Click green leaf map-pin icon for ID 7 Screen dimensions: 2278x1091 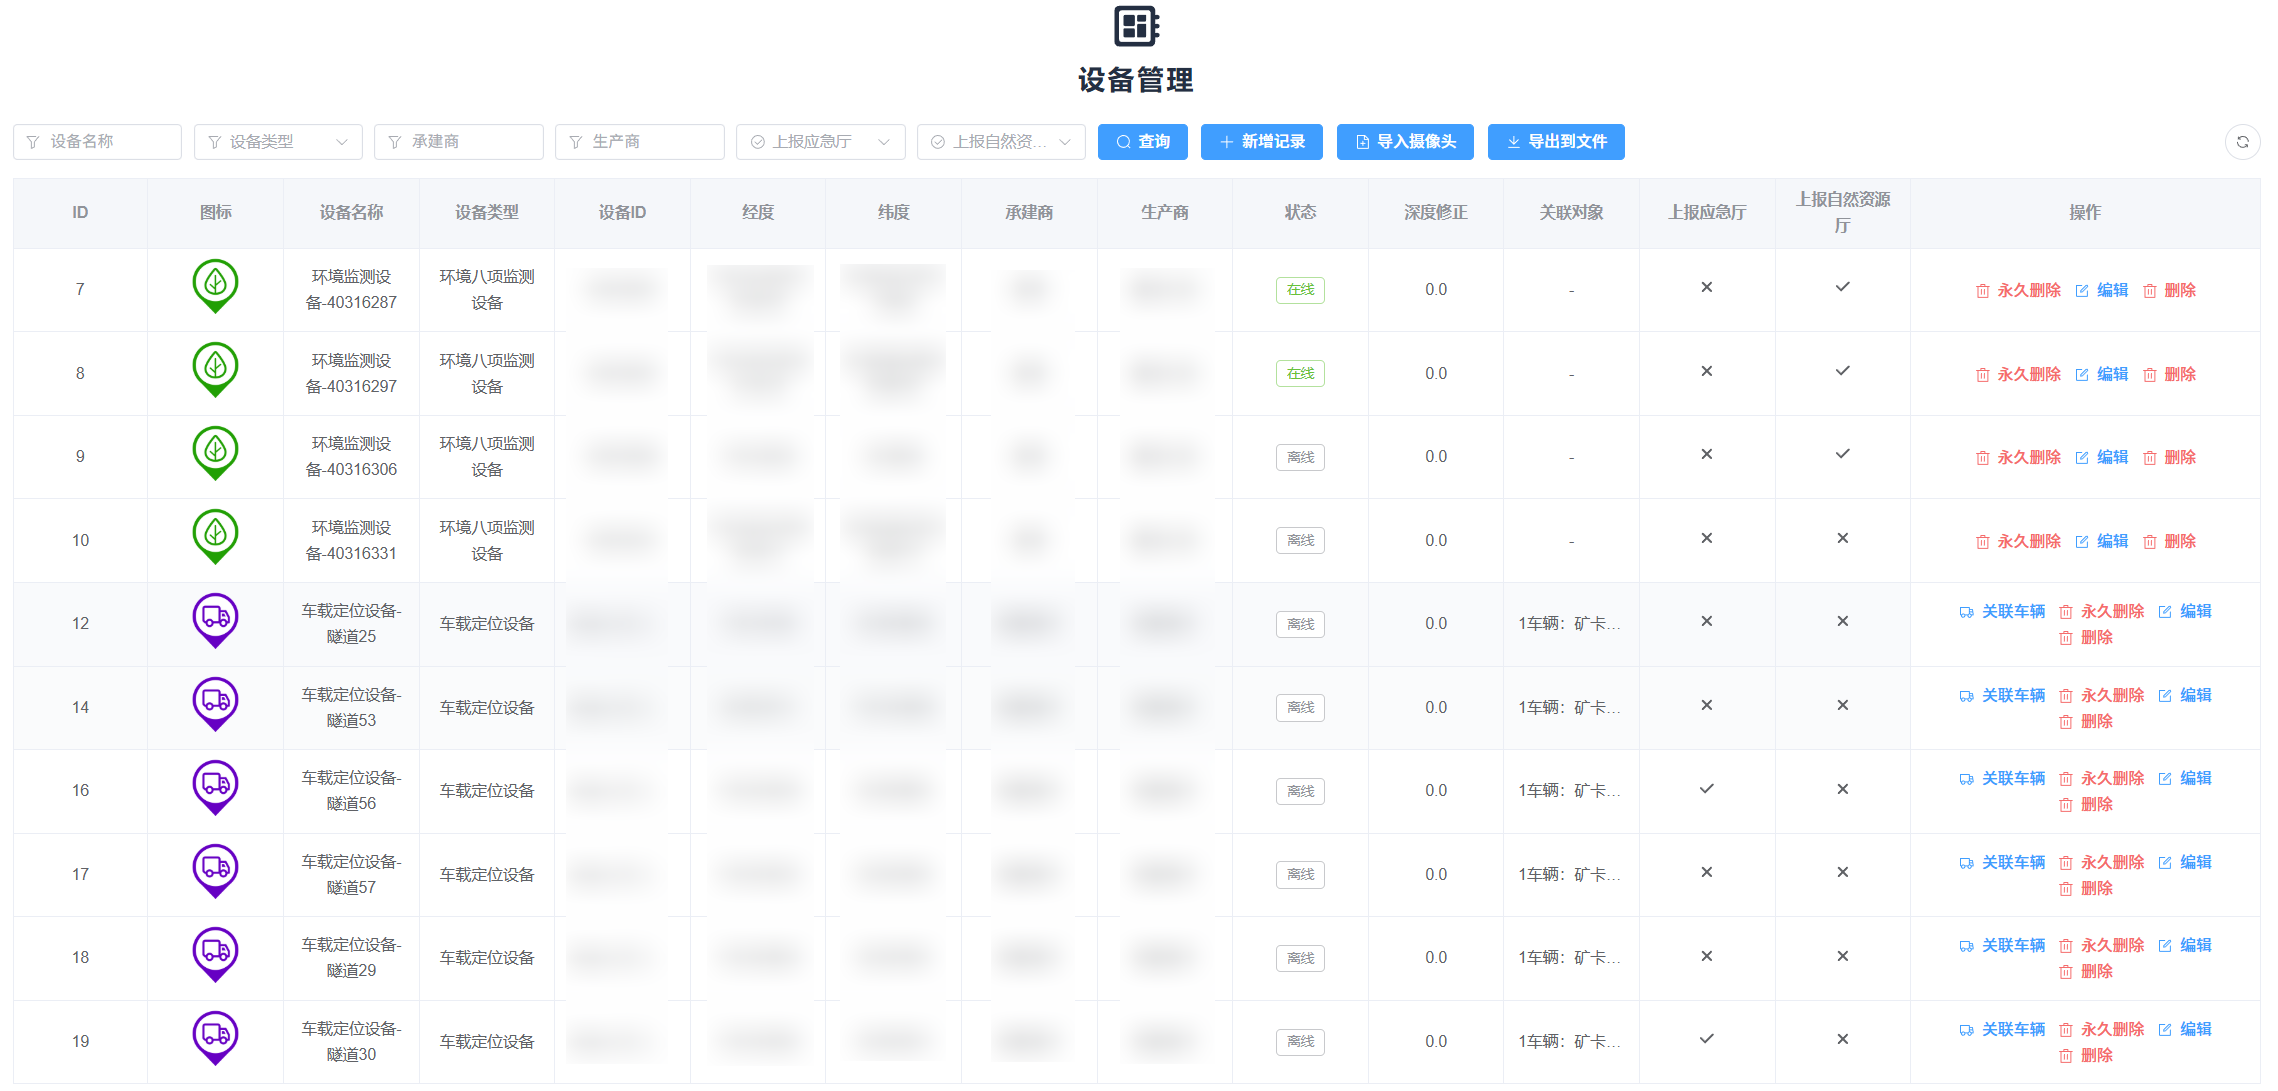pos(215,286)
